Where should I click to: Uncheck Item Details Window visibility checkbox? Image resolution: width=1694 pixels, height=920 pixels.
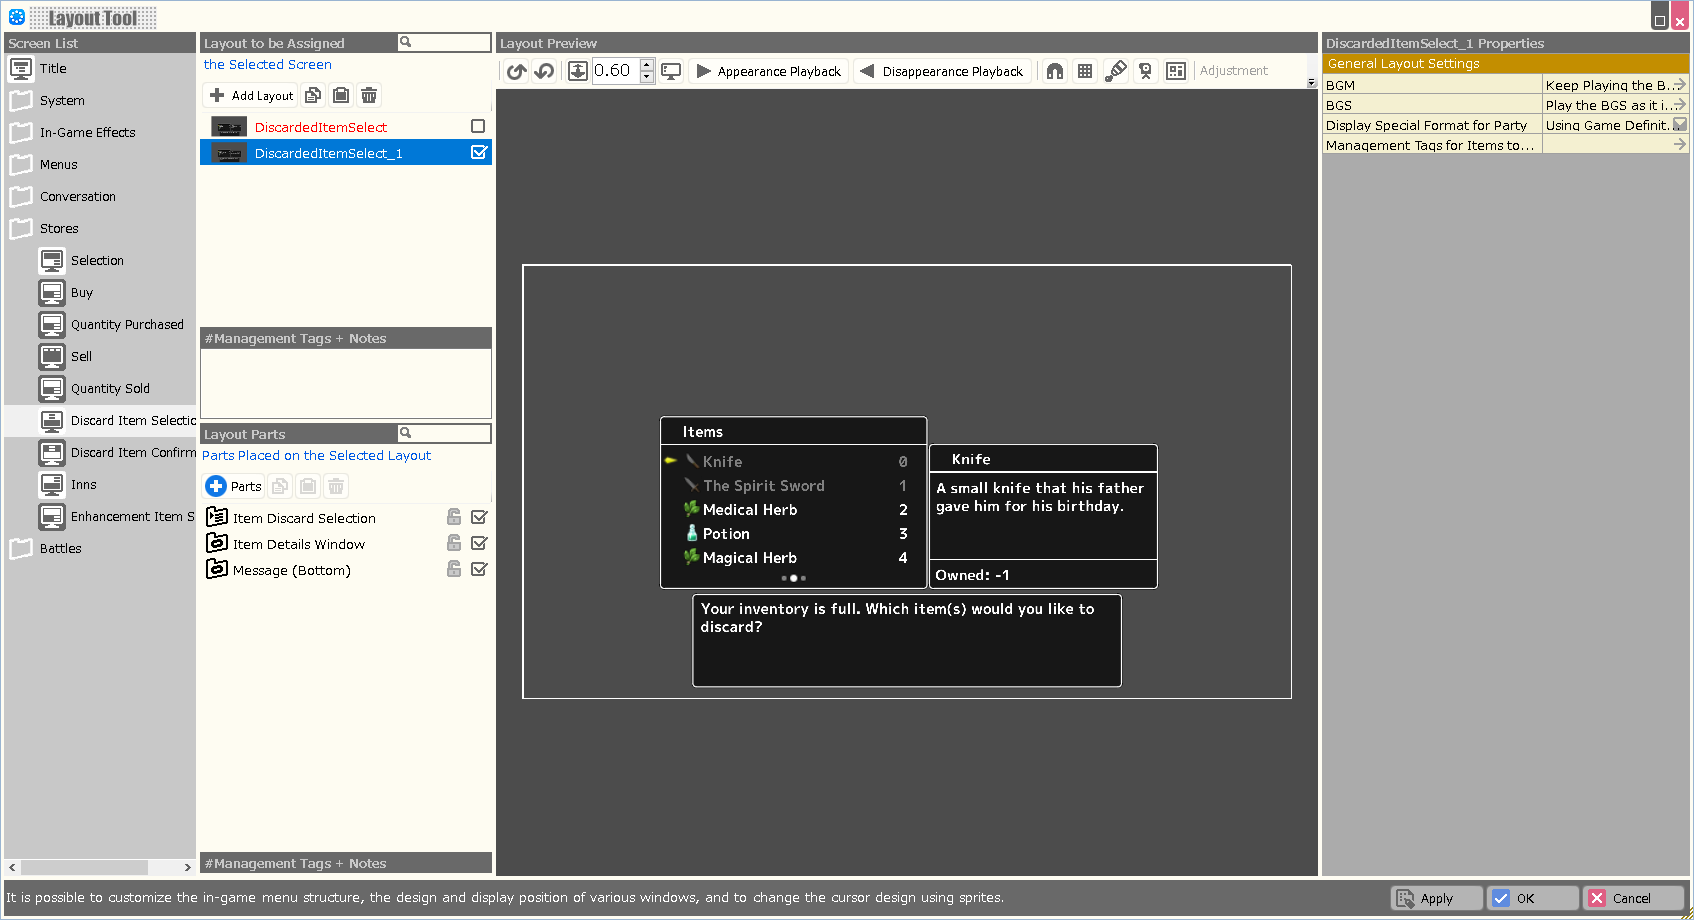(x=479, y=543)
